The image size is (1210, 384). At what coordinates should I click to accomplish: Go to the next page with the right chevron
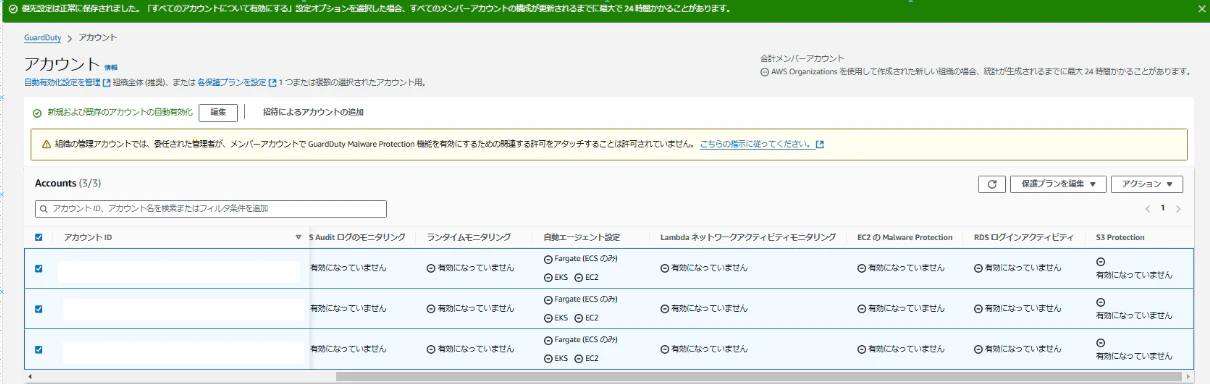[1179, 209]
